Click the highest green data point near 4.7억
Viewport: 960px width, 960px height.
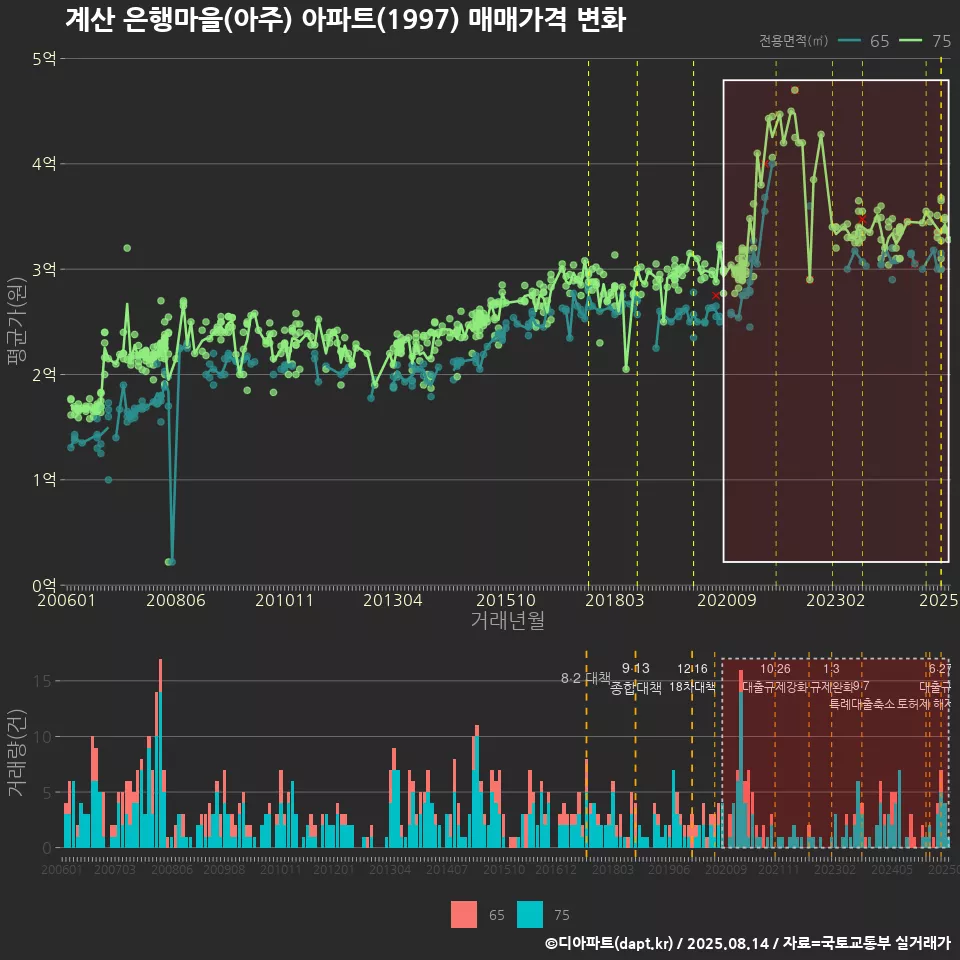[795, 90]
